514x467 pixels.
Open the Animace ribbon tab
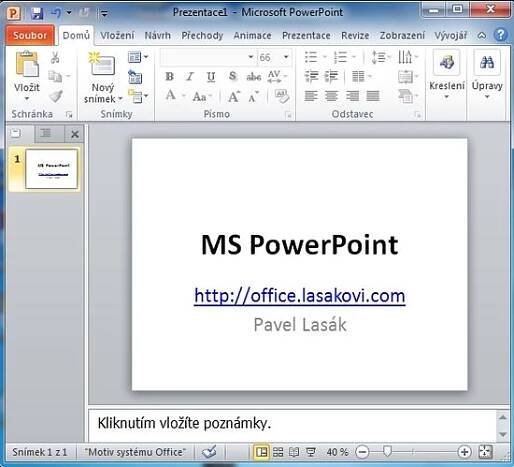[252, 35]
